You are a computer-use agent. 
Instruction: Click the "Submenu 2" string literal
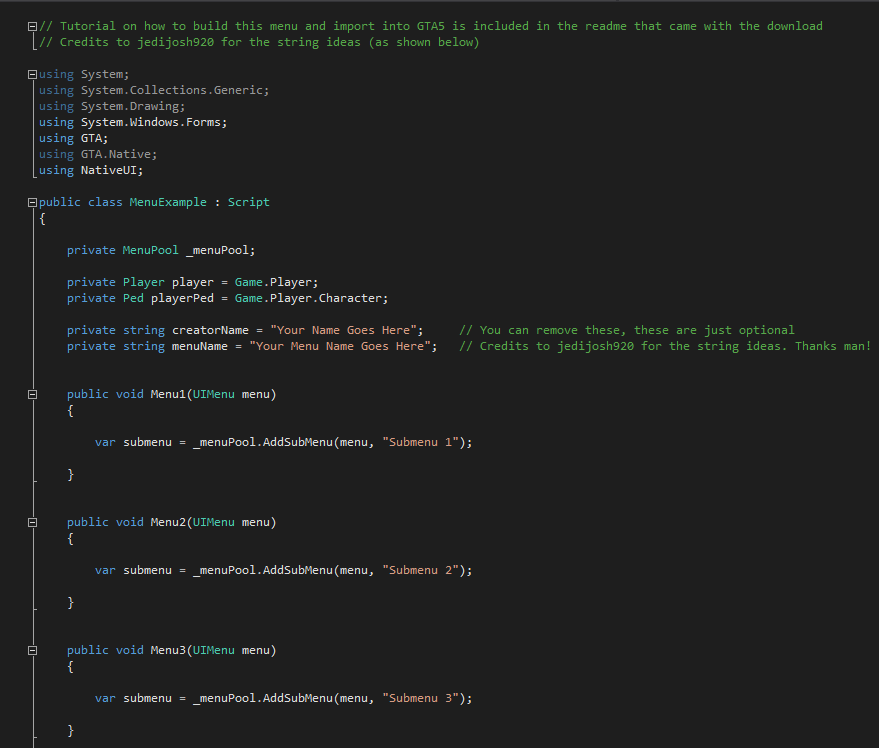[x=423, y=570]
